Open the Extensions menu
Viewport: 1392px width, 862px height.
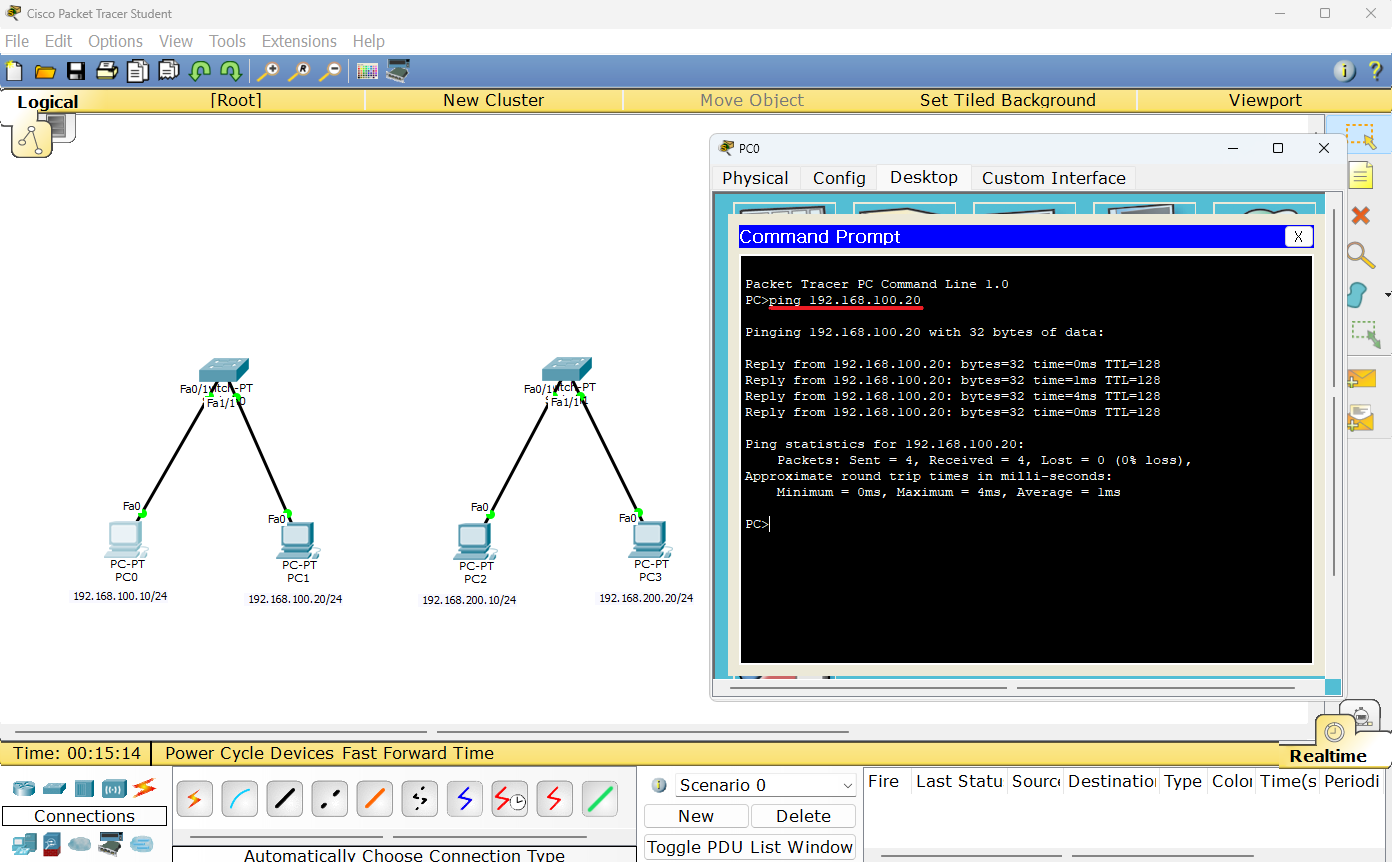tap(299, 41)
